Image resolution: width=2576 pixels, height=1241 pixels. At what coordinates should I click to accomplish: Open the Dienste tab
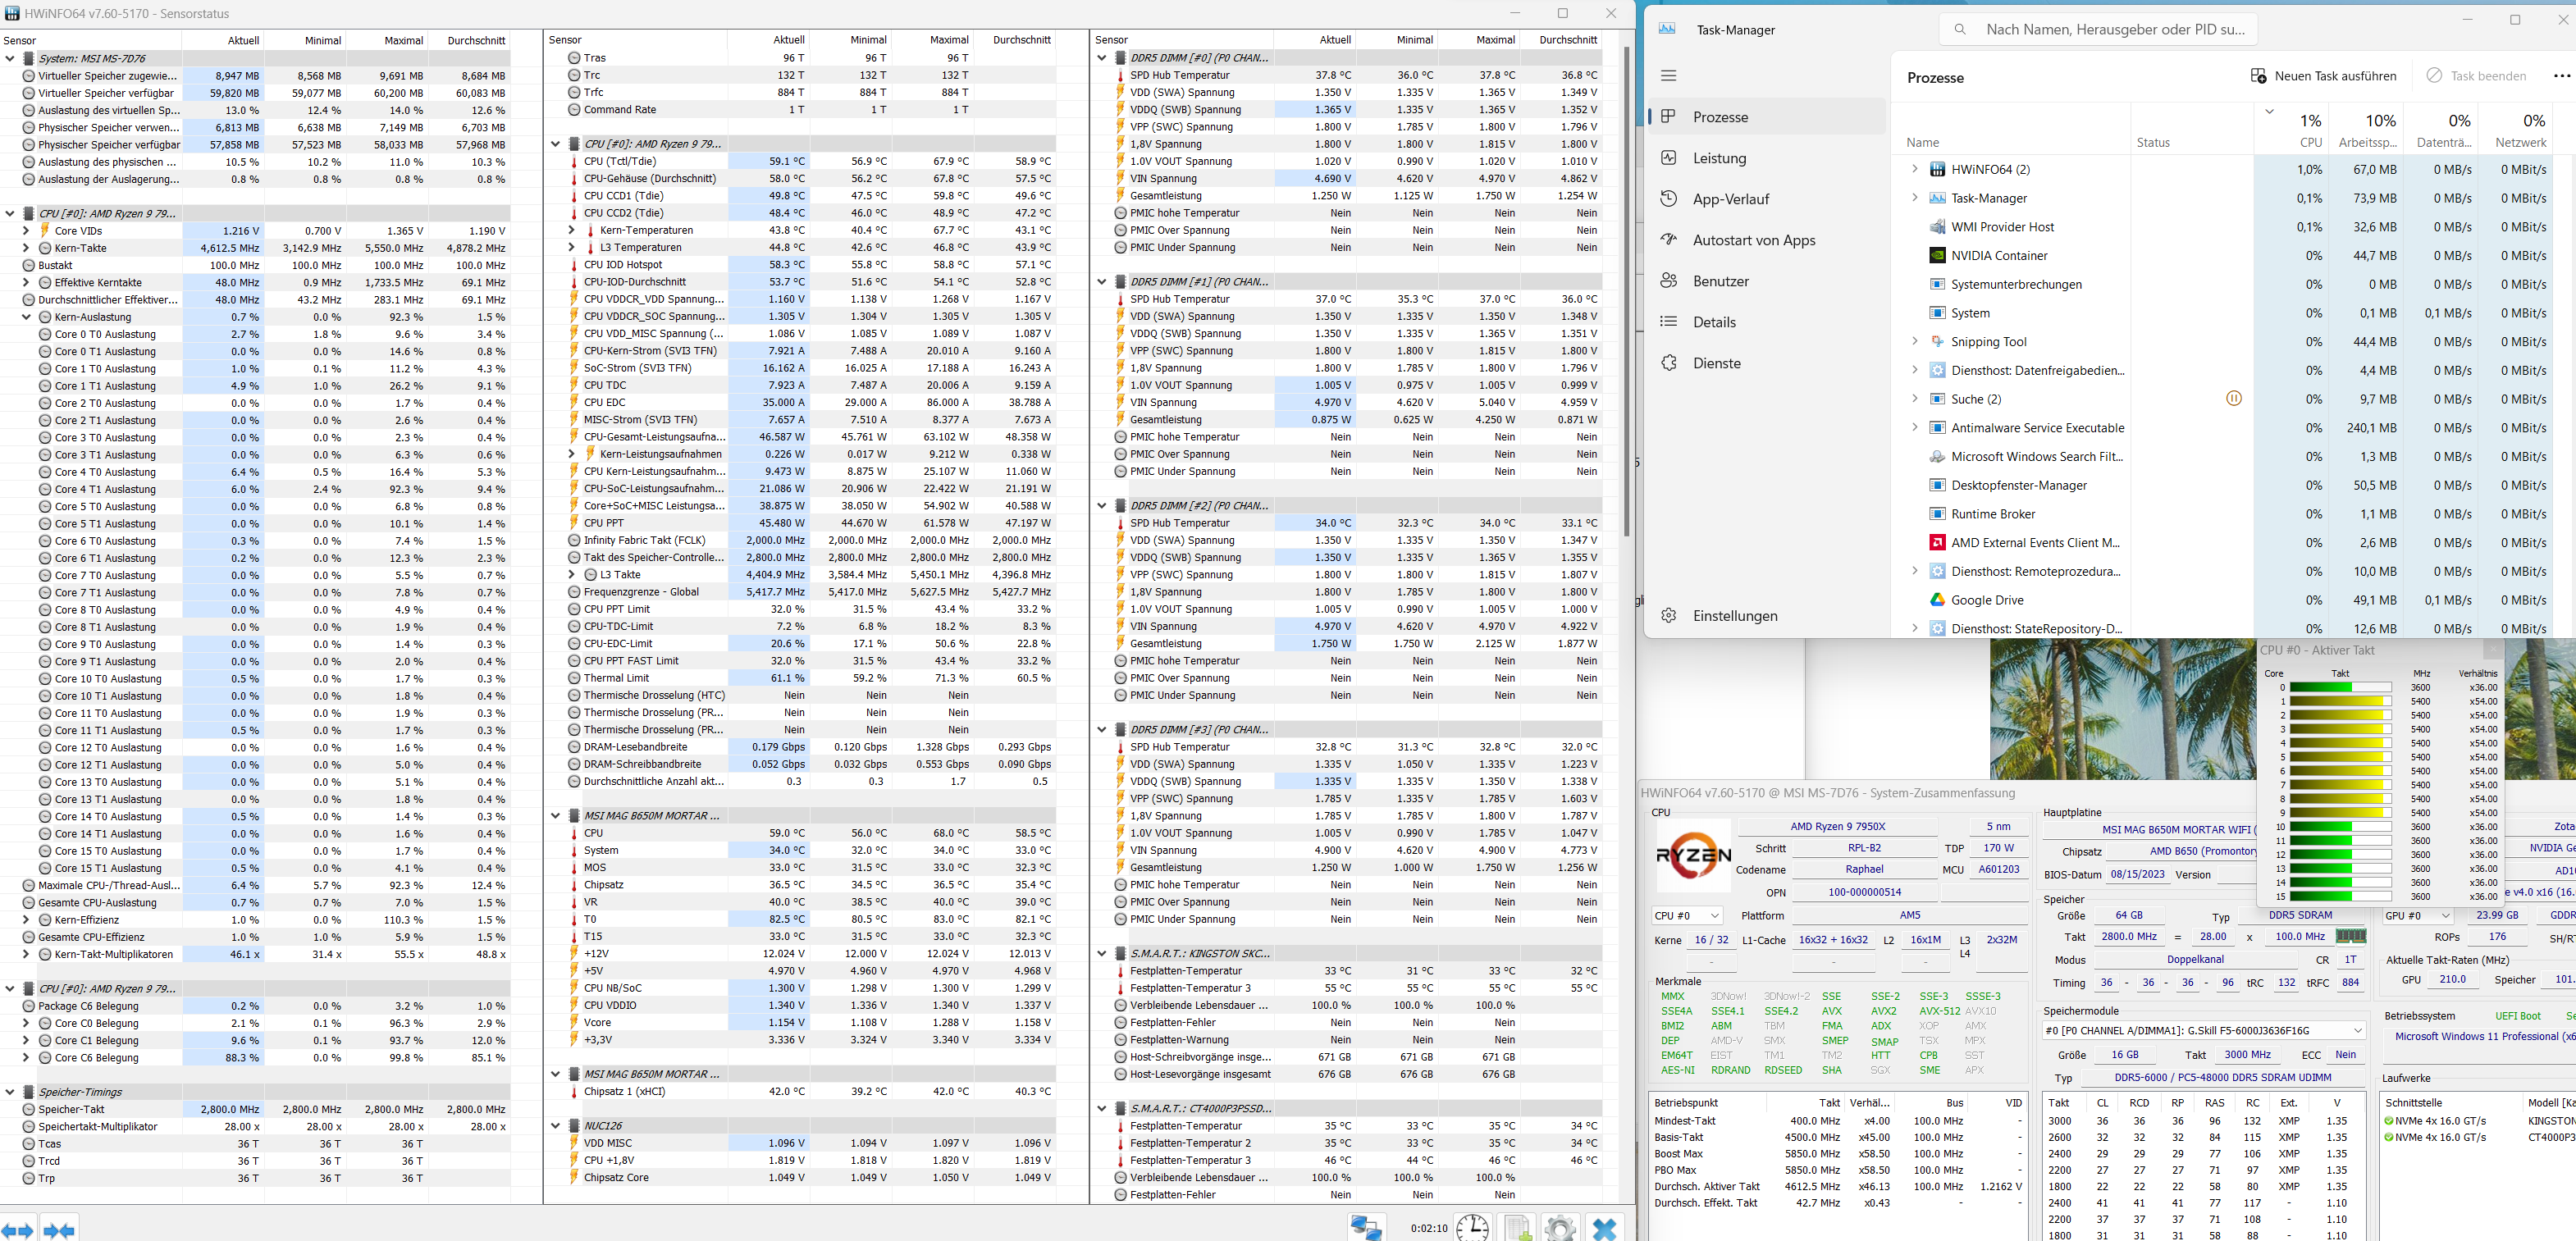click(1766, 363)
